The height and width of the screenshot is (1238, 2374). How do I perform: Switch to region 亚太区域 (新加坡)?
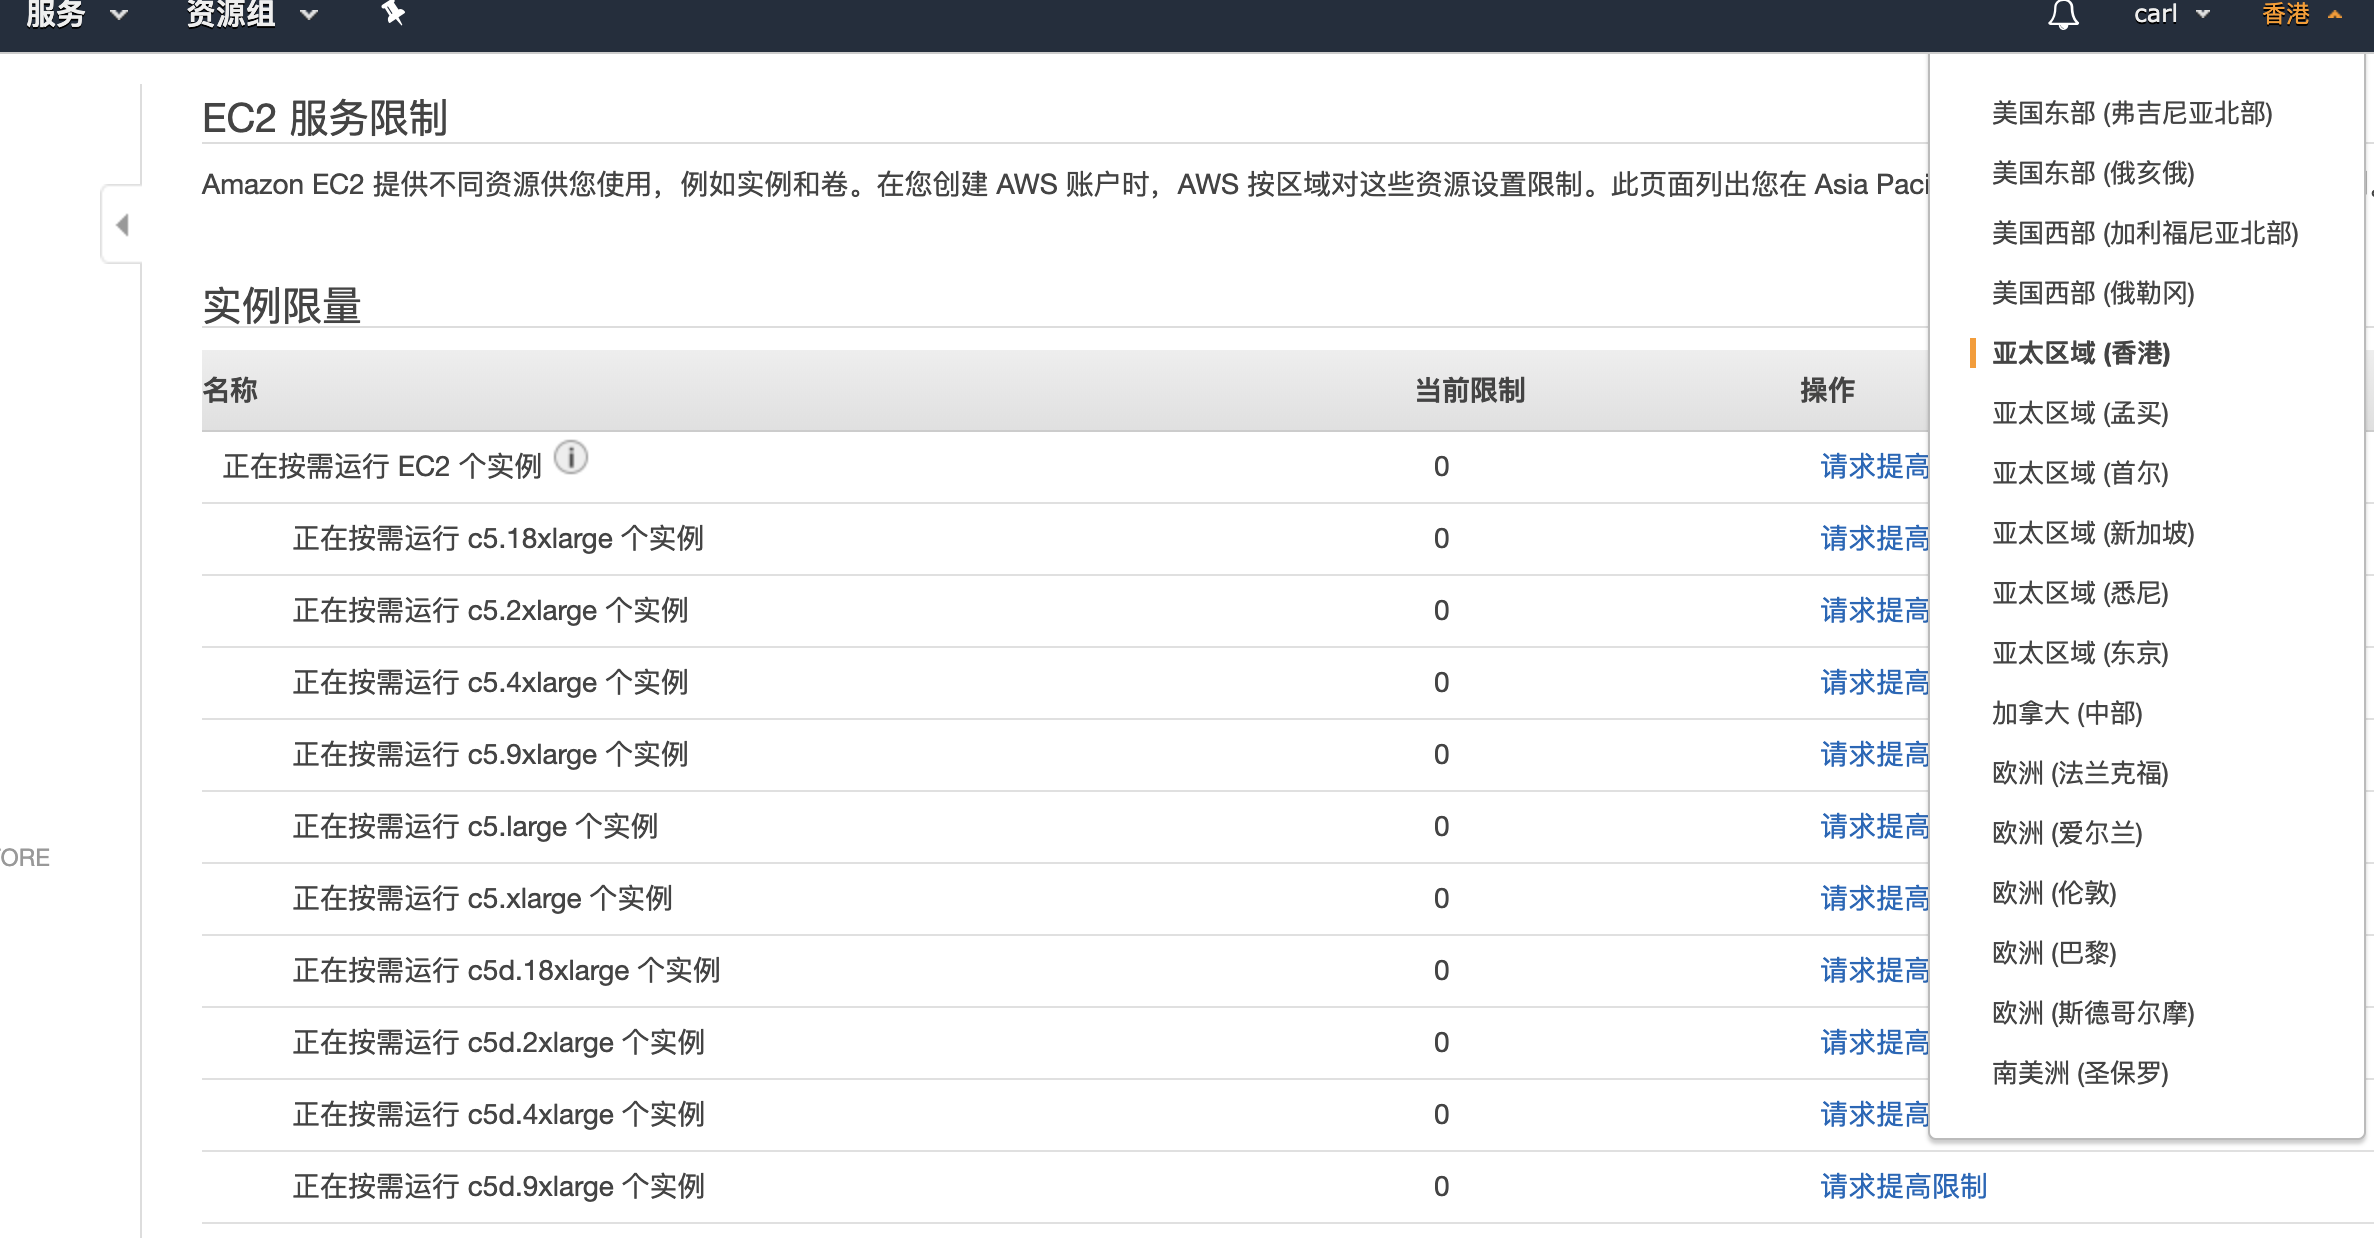(x=2092, y=533)
